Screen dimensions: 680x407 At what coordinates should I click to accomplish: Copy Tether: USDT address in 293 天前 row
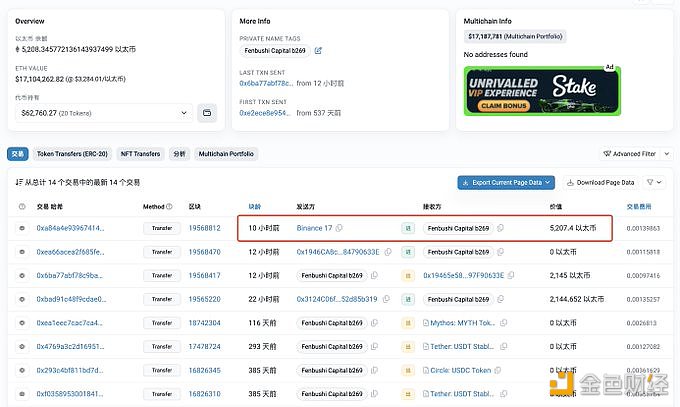(x=503, y=347)
